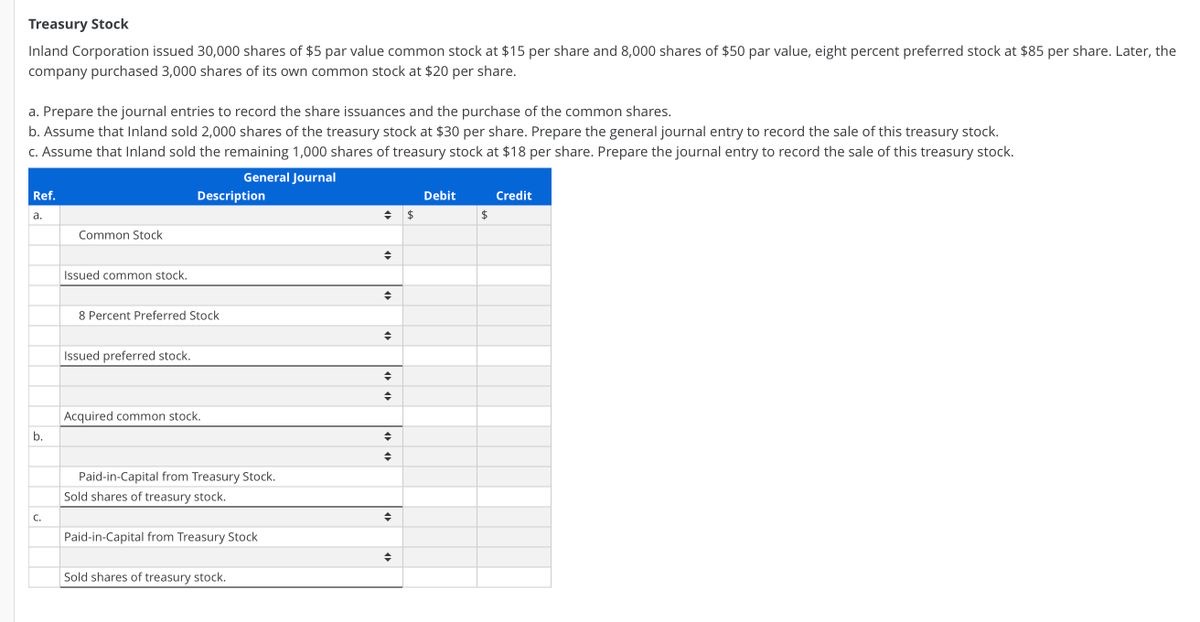
Task: Click the Credit cell for 8 Percent Preferred Stock
Action: (515, 315)
